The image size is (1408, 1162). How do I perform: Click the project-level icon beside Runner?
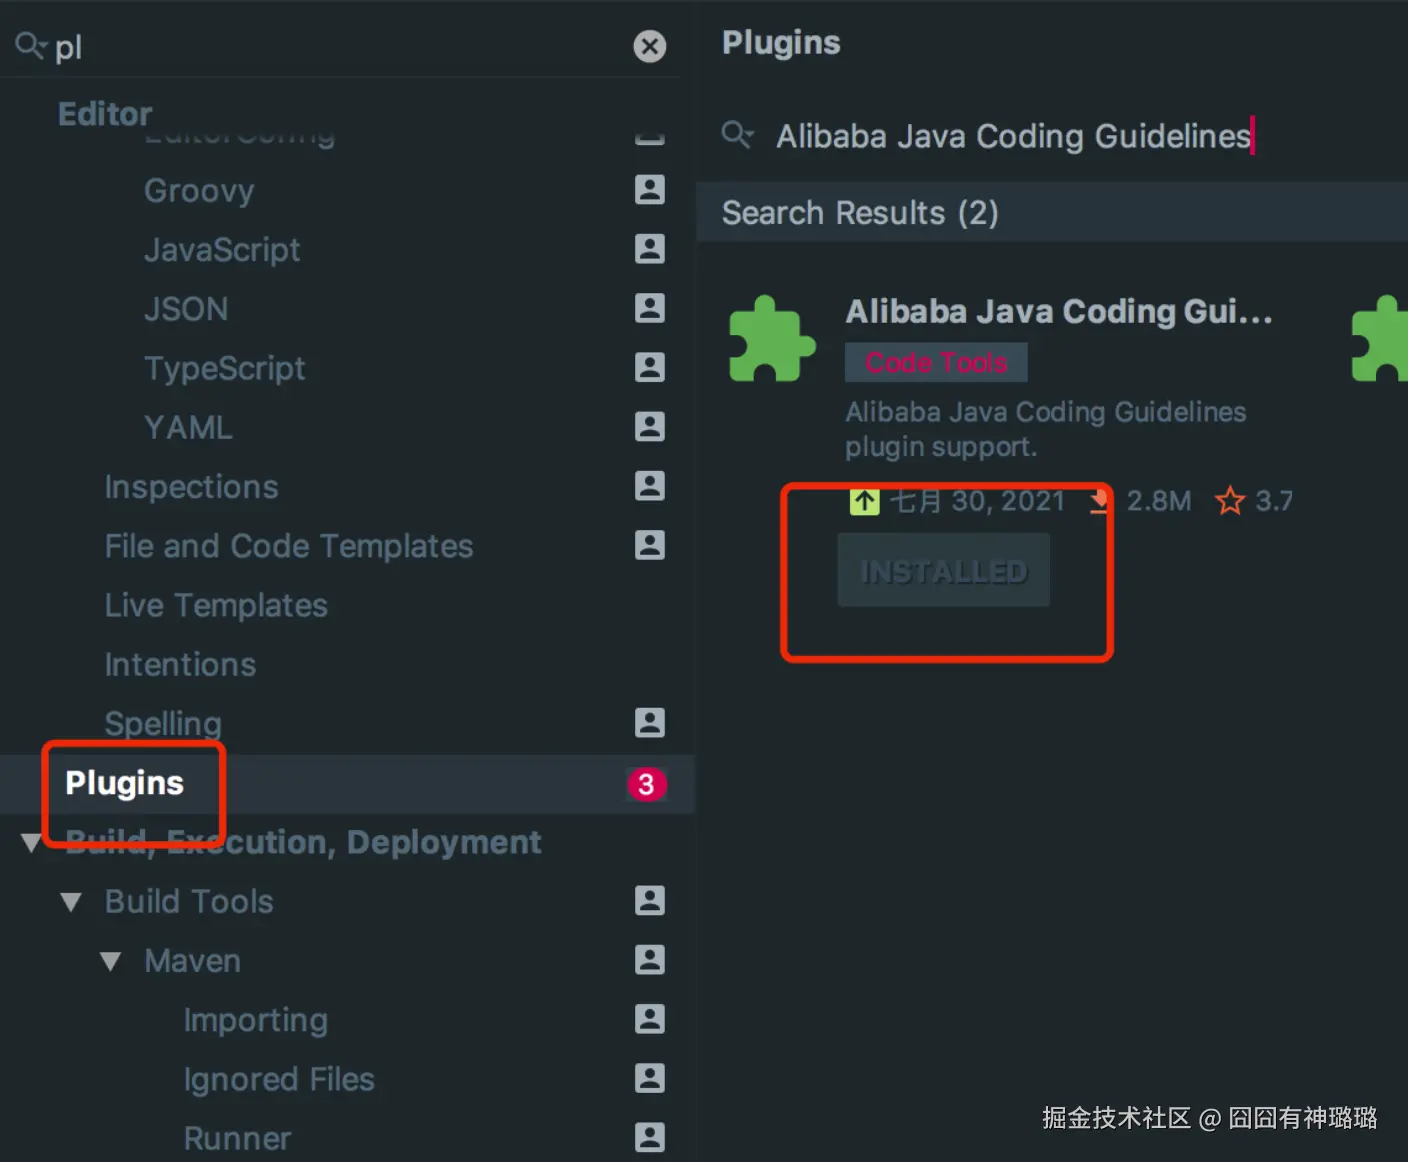(x=650, y=1137)
